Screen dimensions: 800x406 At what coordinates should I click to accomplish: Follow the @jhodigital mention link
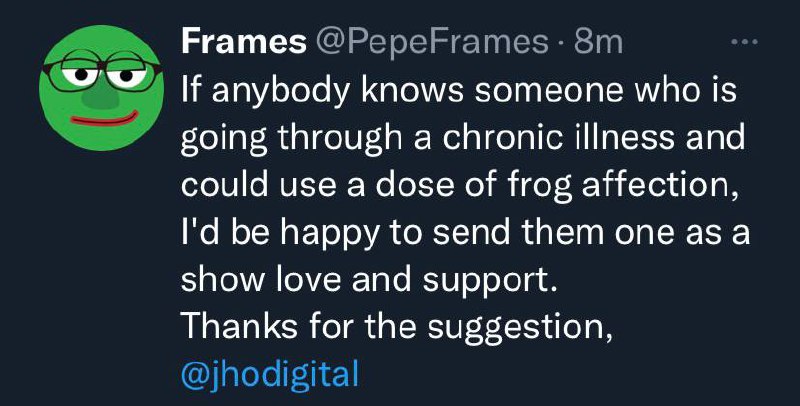point(269,376)
